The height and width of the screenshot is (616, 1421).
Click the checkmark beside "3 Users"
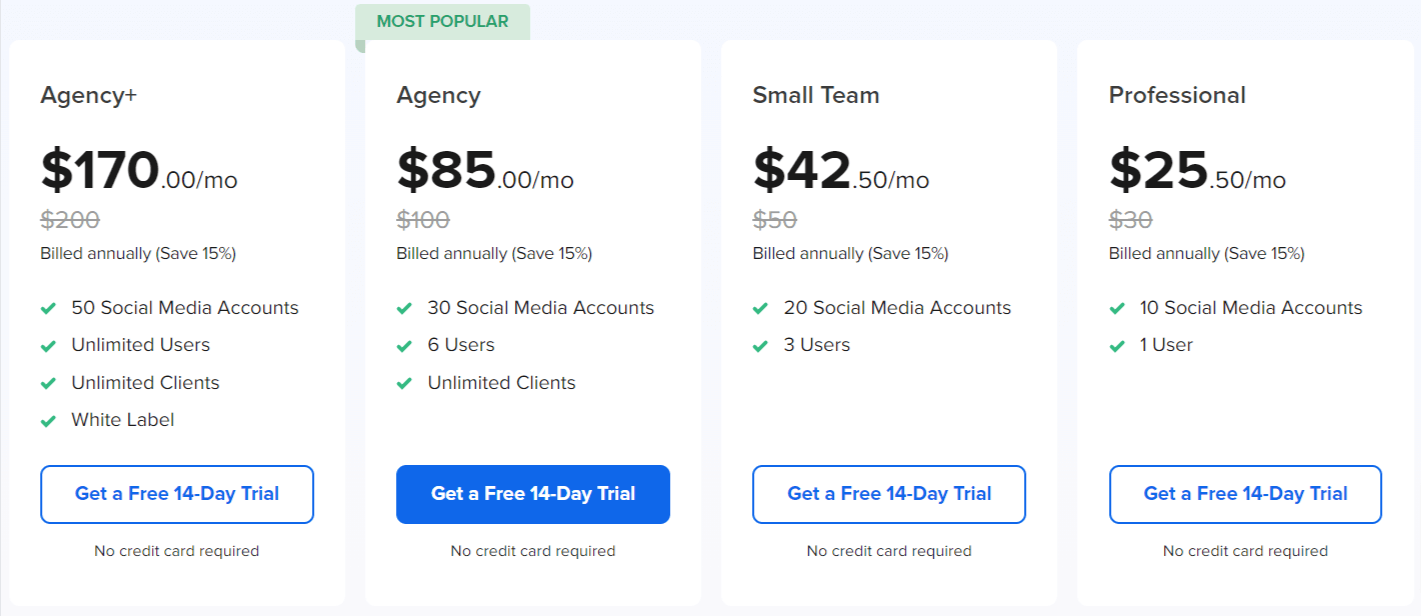click(759, 345)
